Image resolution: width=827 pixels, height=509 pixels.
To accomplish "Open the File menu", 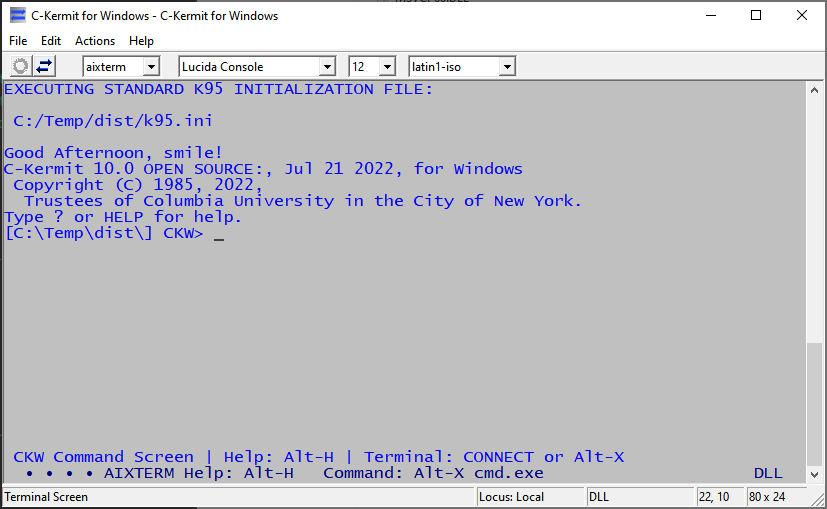I will [x=18, y=41].
